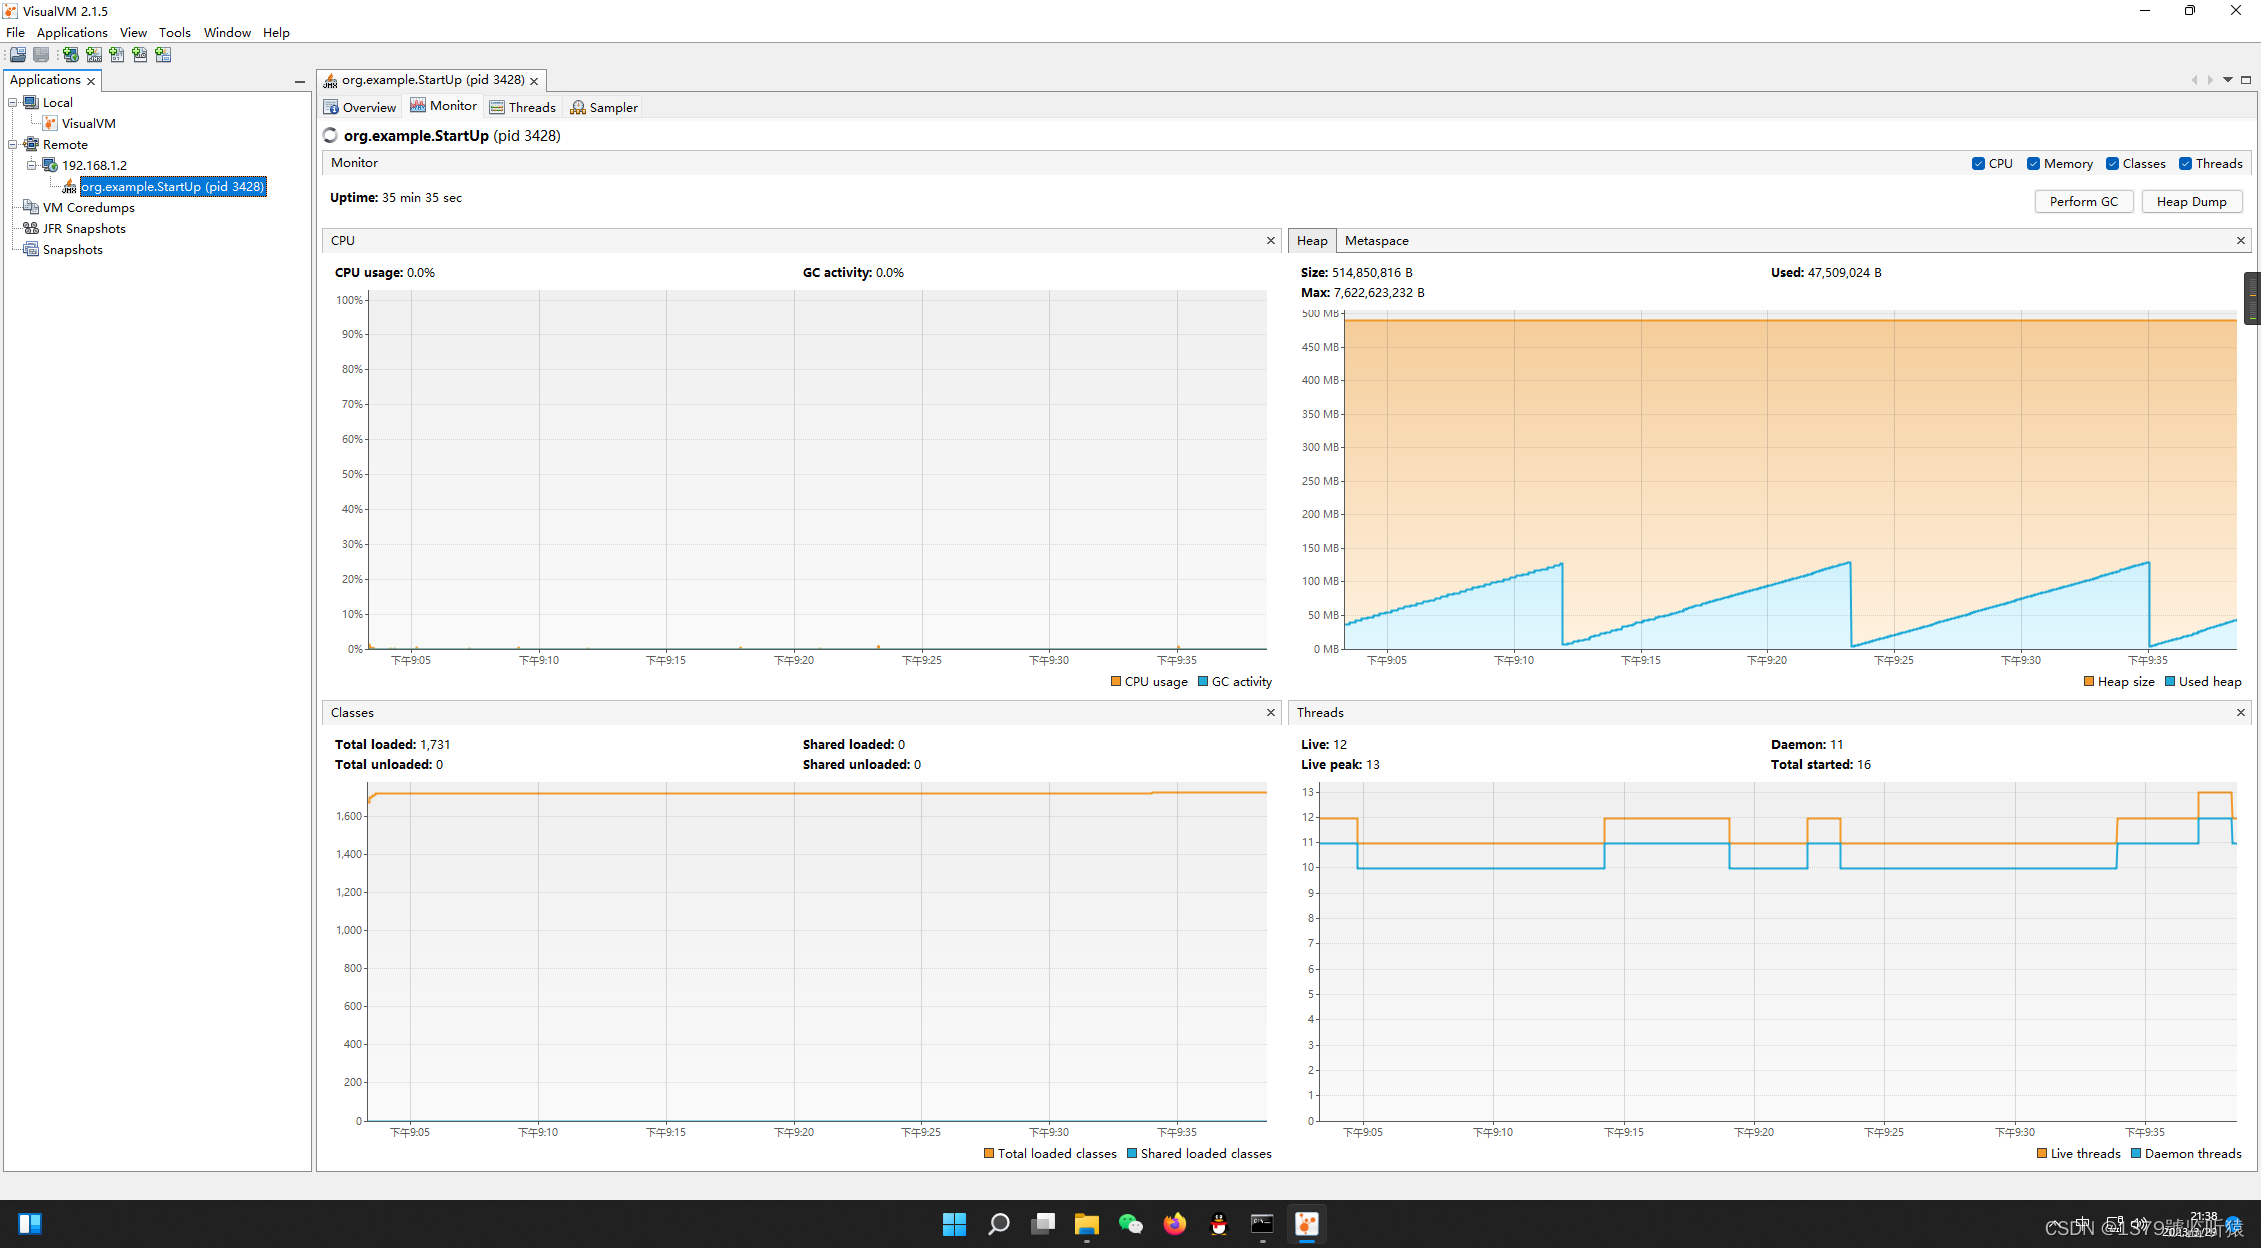The image size is (2261, 1248).
Task: Click the Load Snapshot toolbar icon
Action: 18,54
